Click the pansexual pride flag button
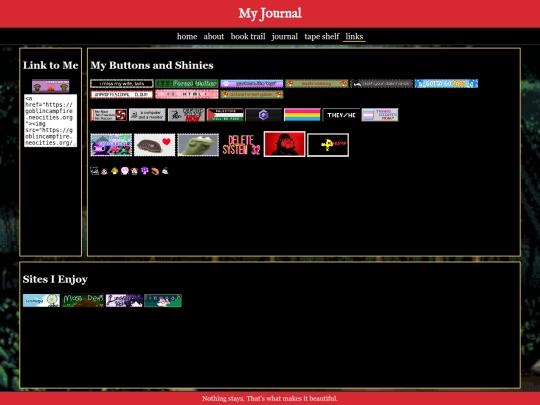Screen dimensions: 540x405 click(302, 115)
